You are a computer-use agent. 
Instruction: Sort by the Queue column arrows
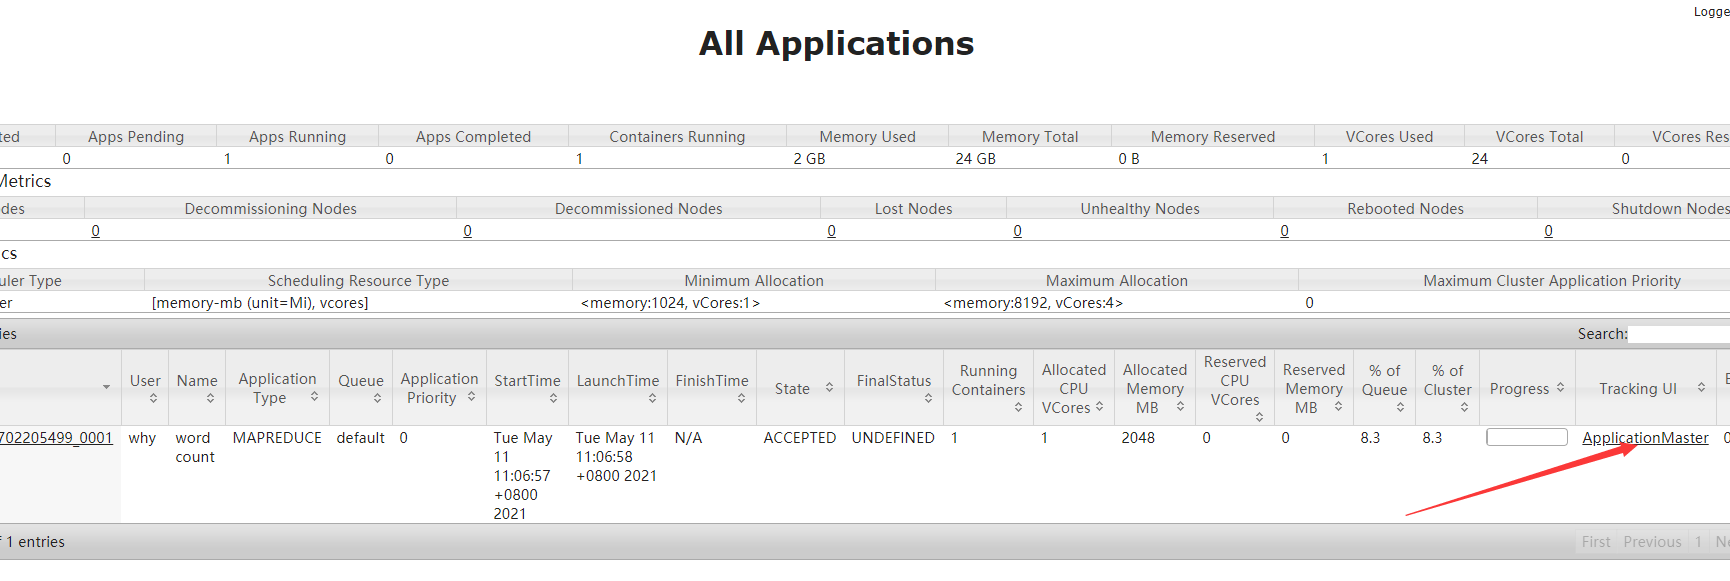[377, 398]
